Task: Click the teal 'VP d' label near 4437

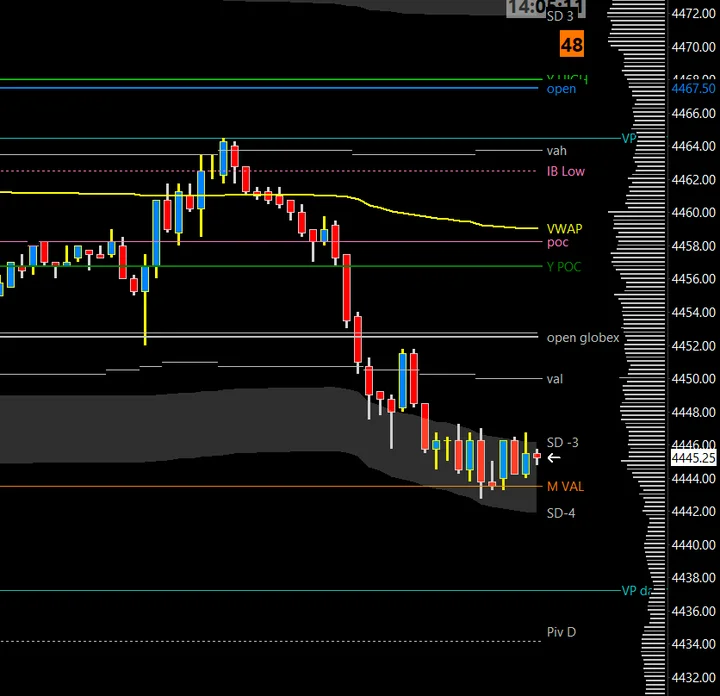Action: [x=636, y=591]
